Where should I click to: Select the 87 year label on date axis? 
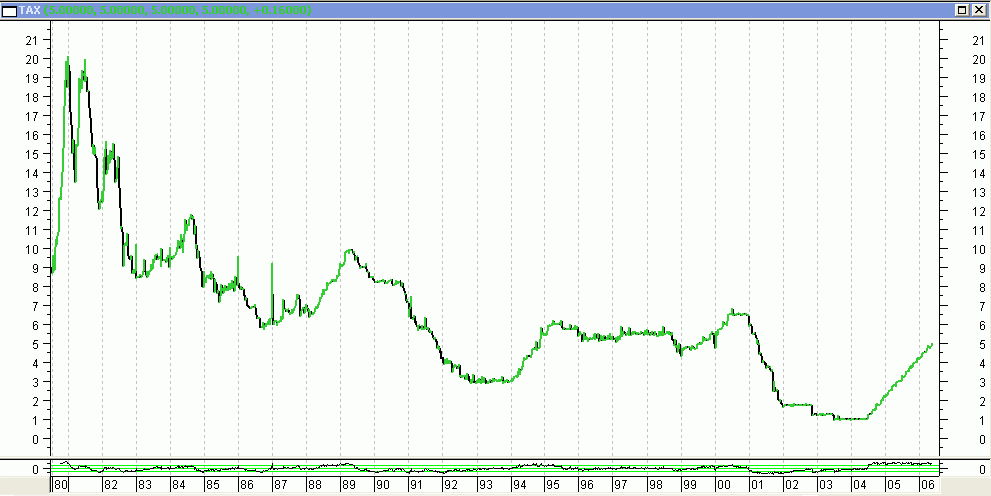[x=281, y=485]
